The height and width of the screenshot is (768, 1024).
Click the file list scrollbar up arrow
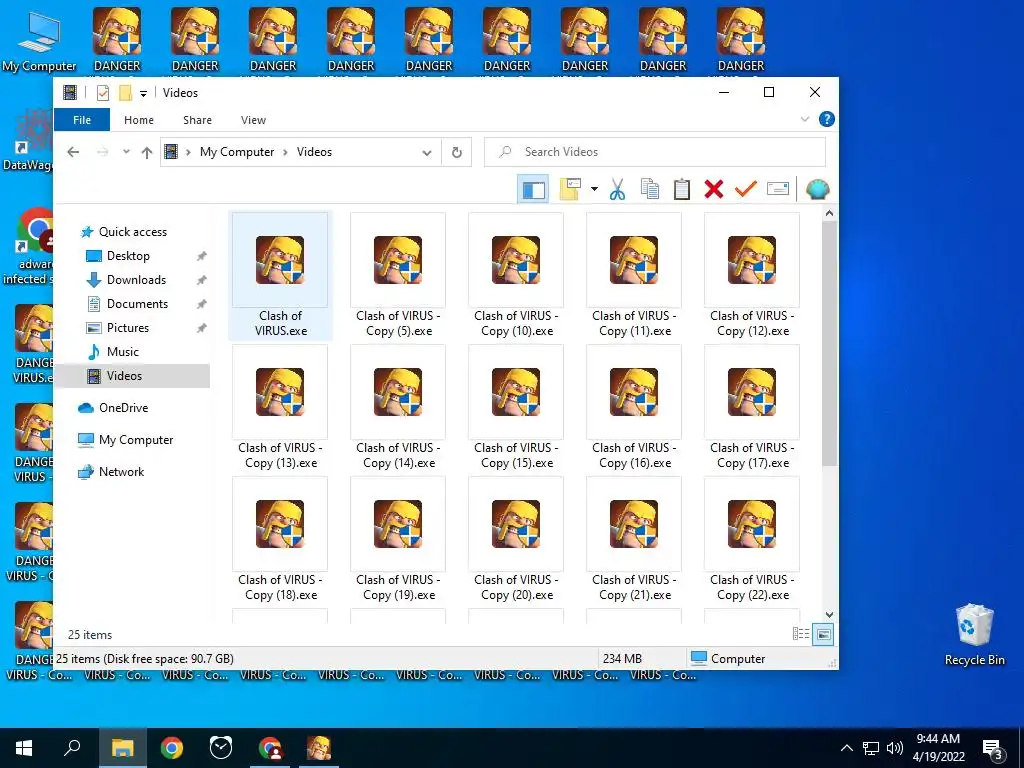tap(829, 214)
